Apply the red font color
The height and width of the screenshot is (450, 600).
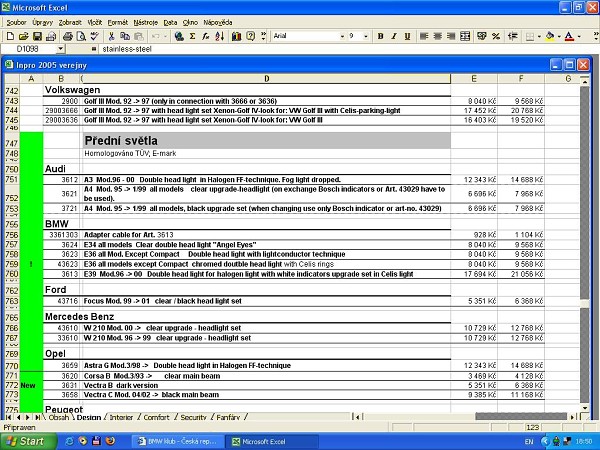pyautogui.click(x=569, y=36)
